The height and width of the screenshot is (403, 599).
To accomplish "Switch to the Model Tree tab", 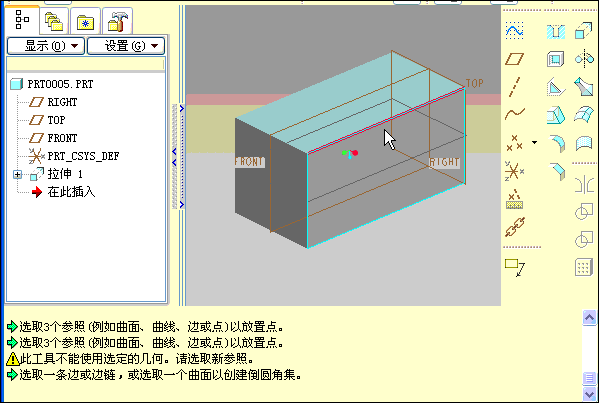I will click(22, 20).
